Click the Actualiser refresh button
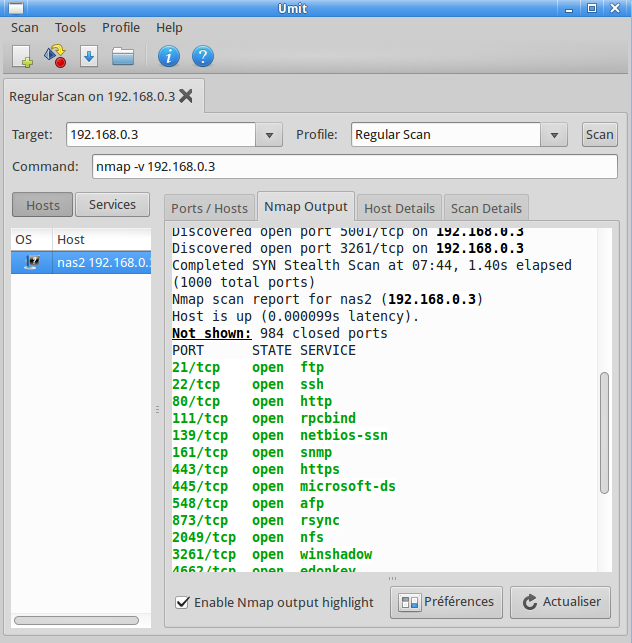 [560, 602]
